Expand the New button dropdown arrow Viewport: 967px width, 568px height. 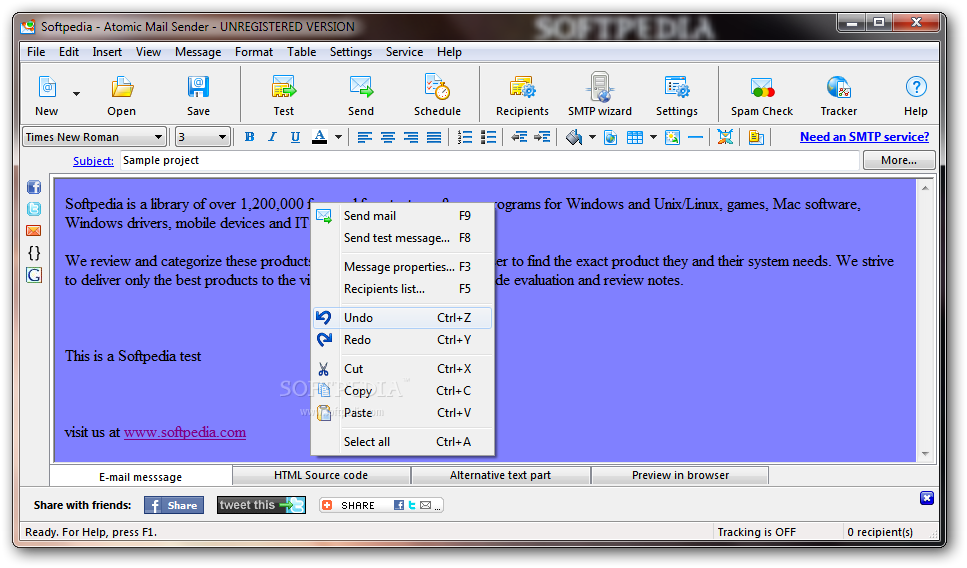coord(76,94)
